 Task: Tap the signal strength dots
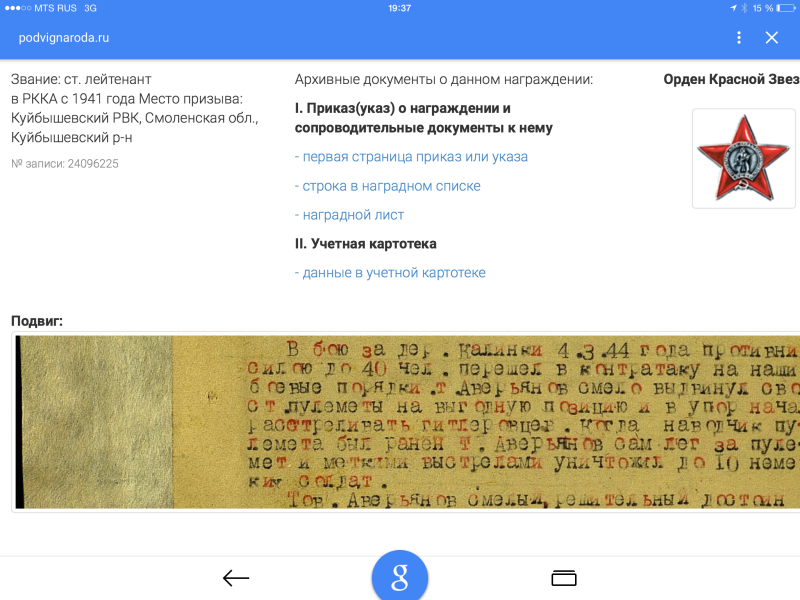18,8
